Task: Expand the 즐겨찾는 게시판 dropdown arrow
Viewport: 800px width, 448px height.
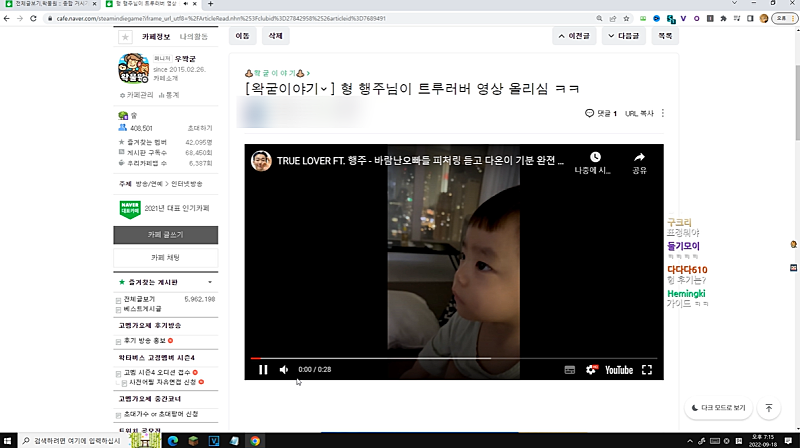Action: [212, 283]
